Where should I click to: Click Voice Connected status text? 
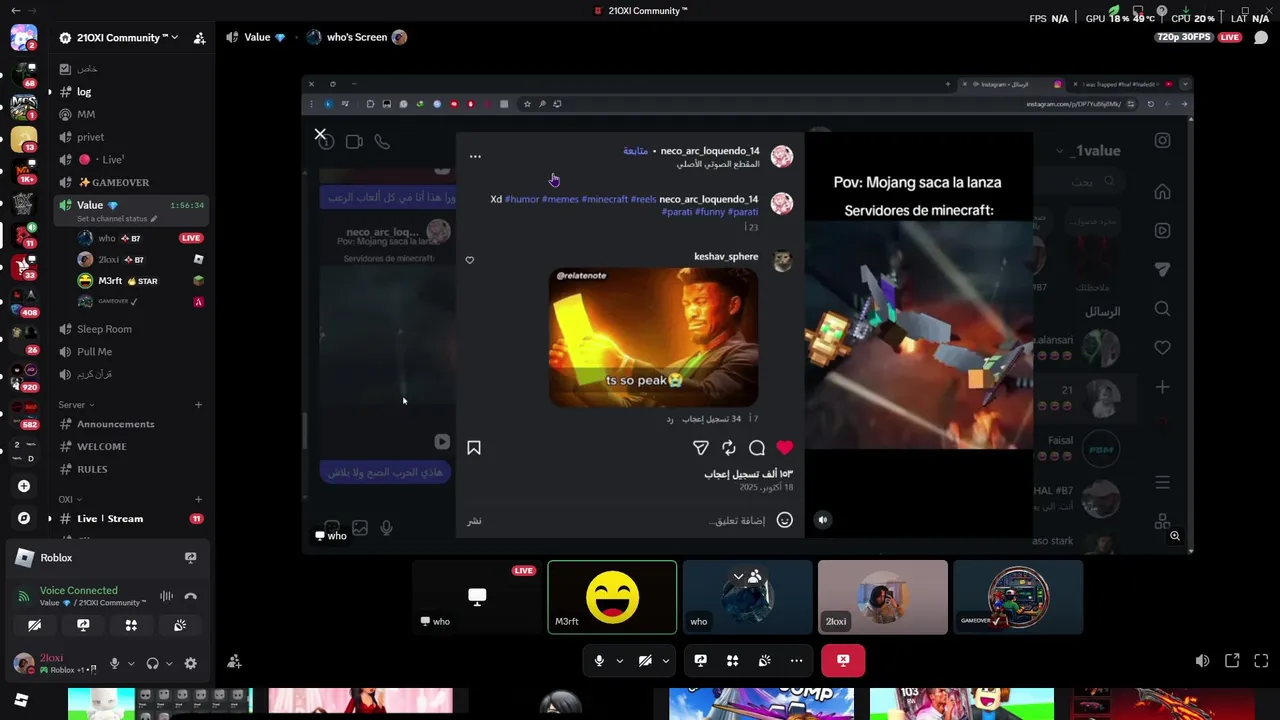pyautogui.click(x=78, y=590)
